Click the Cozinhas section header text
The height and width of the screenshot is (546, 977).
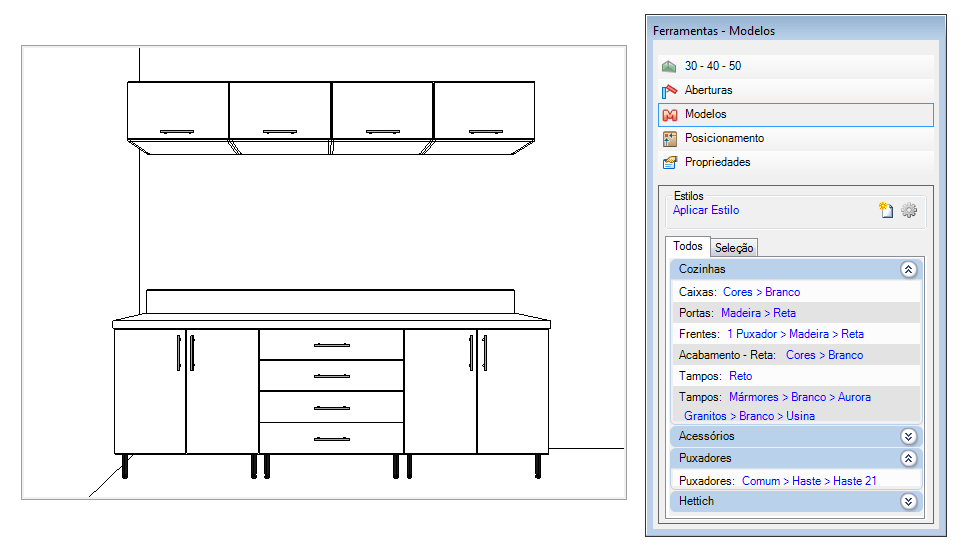[x=702, y=269]
